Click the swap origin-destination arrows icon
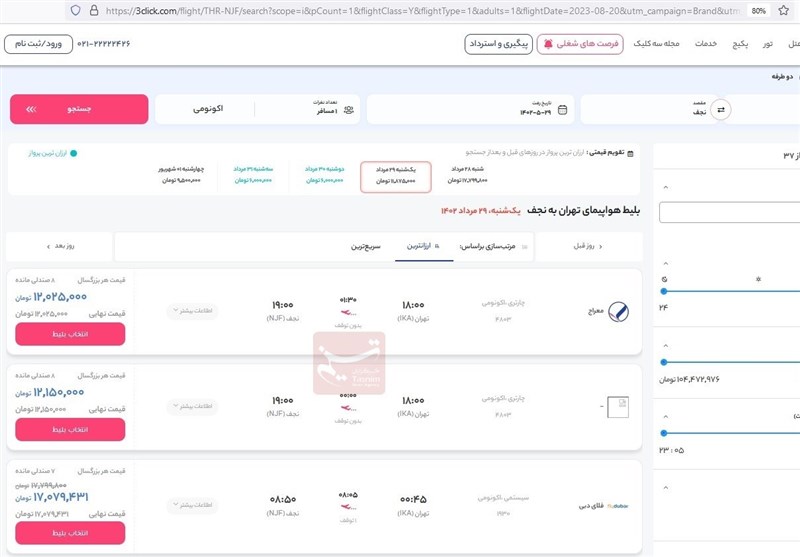800x557 pixels. [721, 110]
